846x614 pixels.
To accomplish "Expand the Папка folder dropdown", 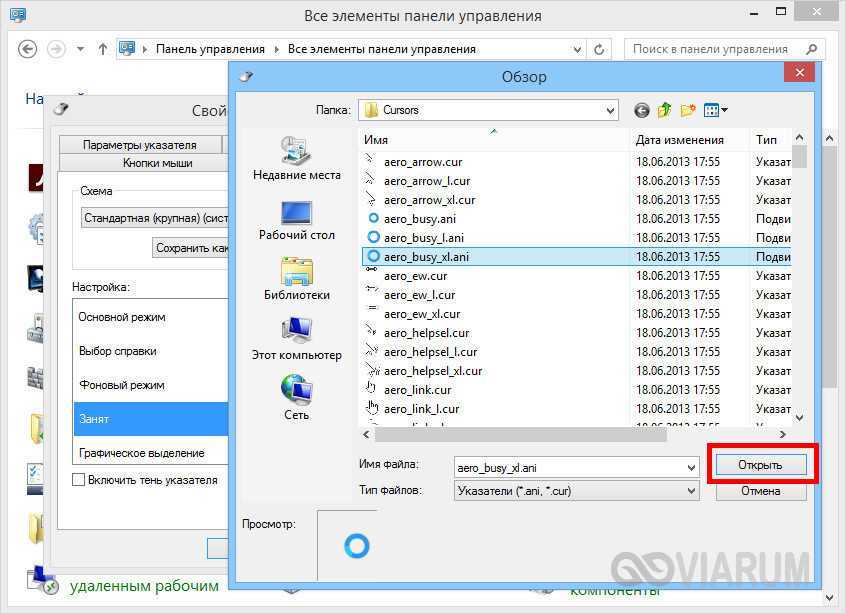I will click(x=609, y=110).
